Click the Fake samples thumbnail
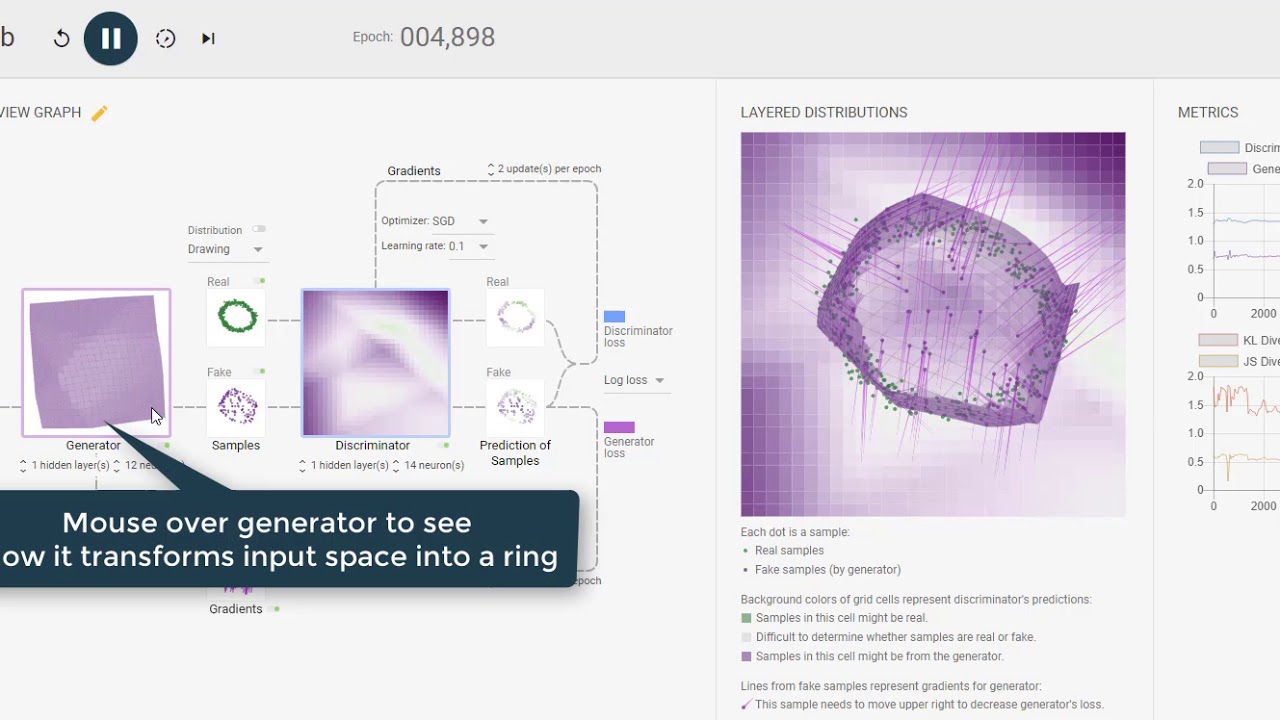This screenshot has width=1280, height=720. [237, 407]
